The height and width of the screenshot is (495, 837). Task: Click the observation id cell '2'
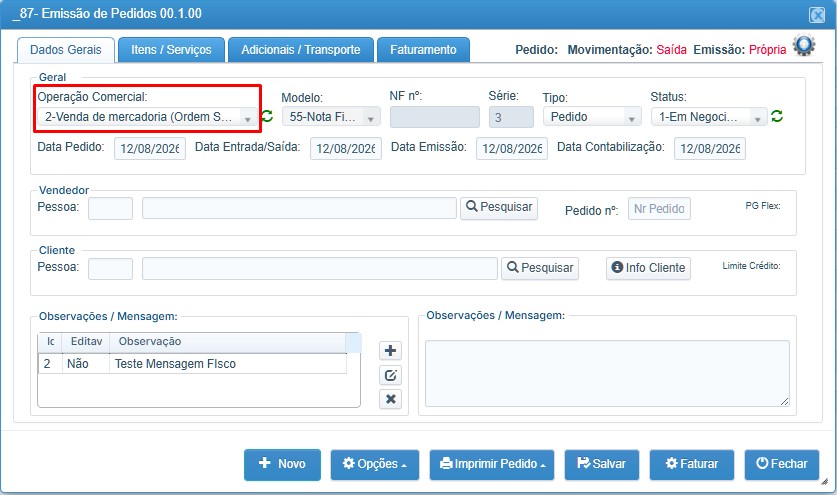pyautogui.click(x=50, y=364)
